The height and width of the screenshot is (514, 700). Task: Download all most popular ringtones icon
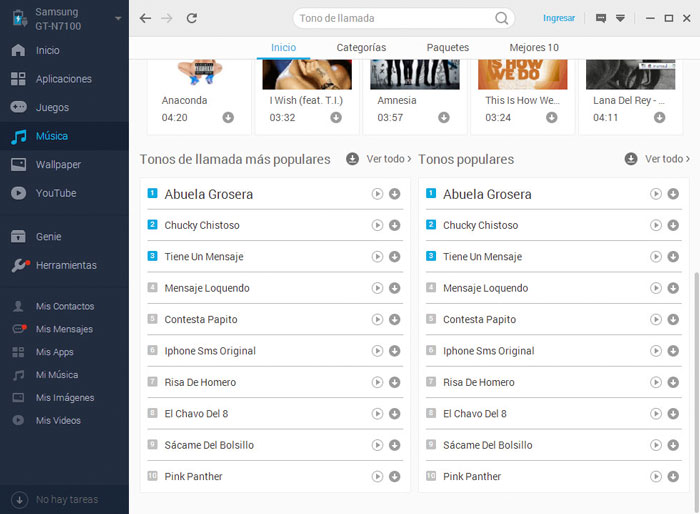click(352, 159)
